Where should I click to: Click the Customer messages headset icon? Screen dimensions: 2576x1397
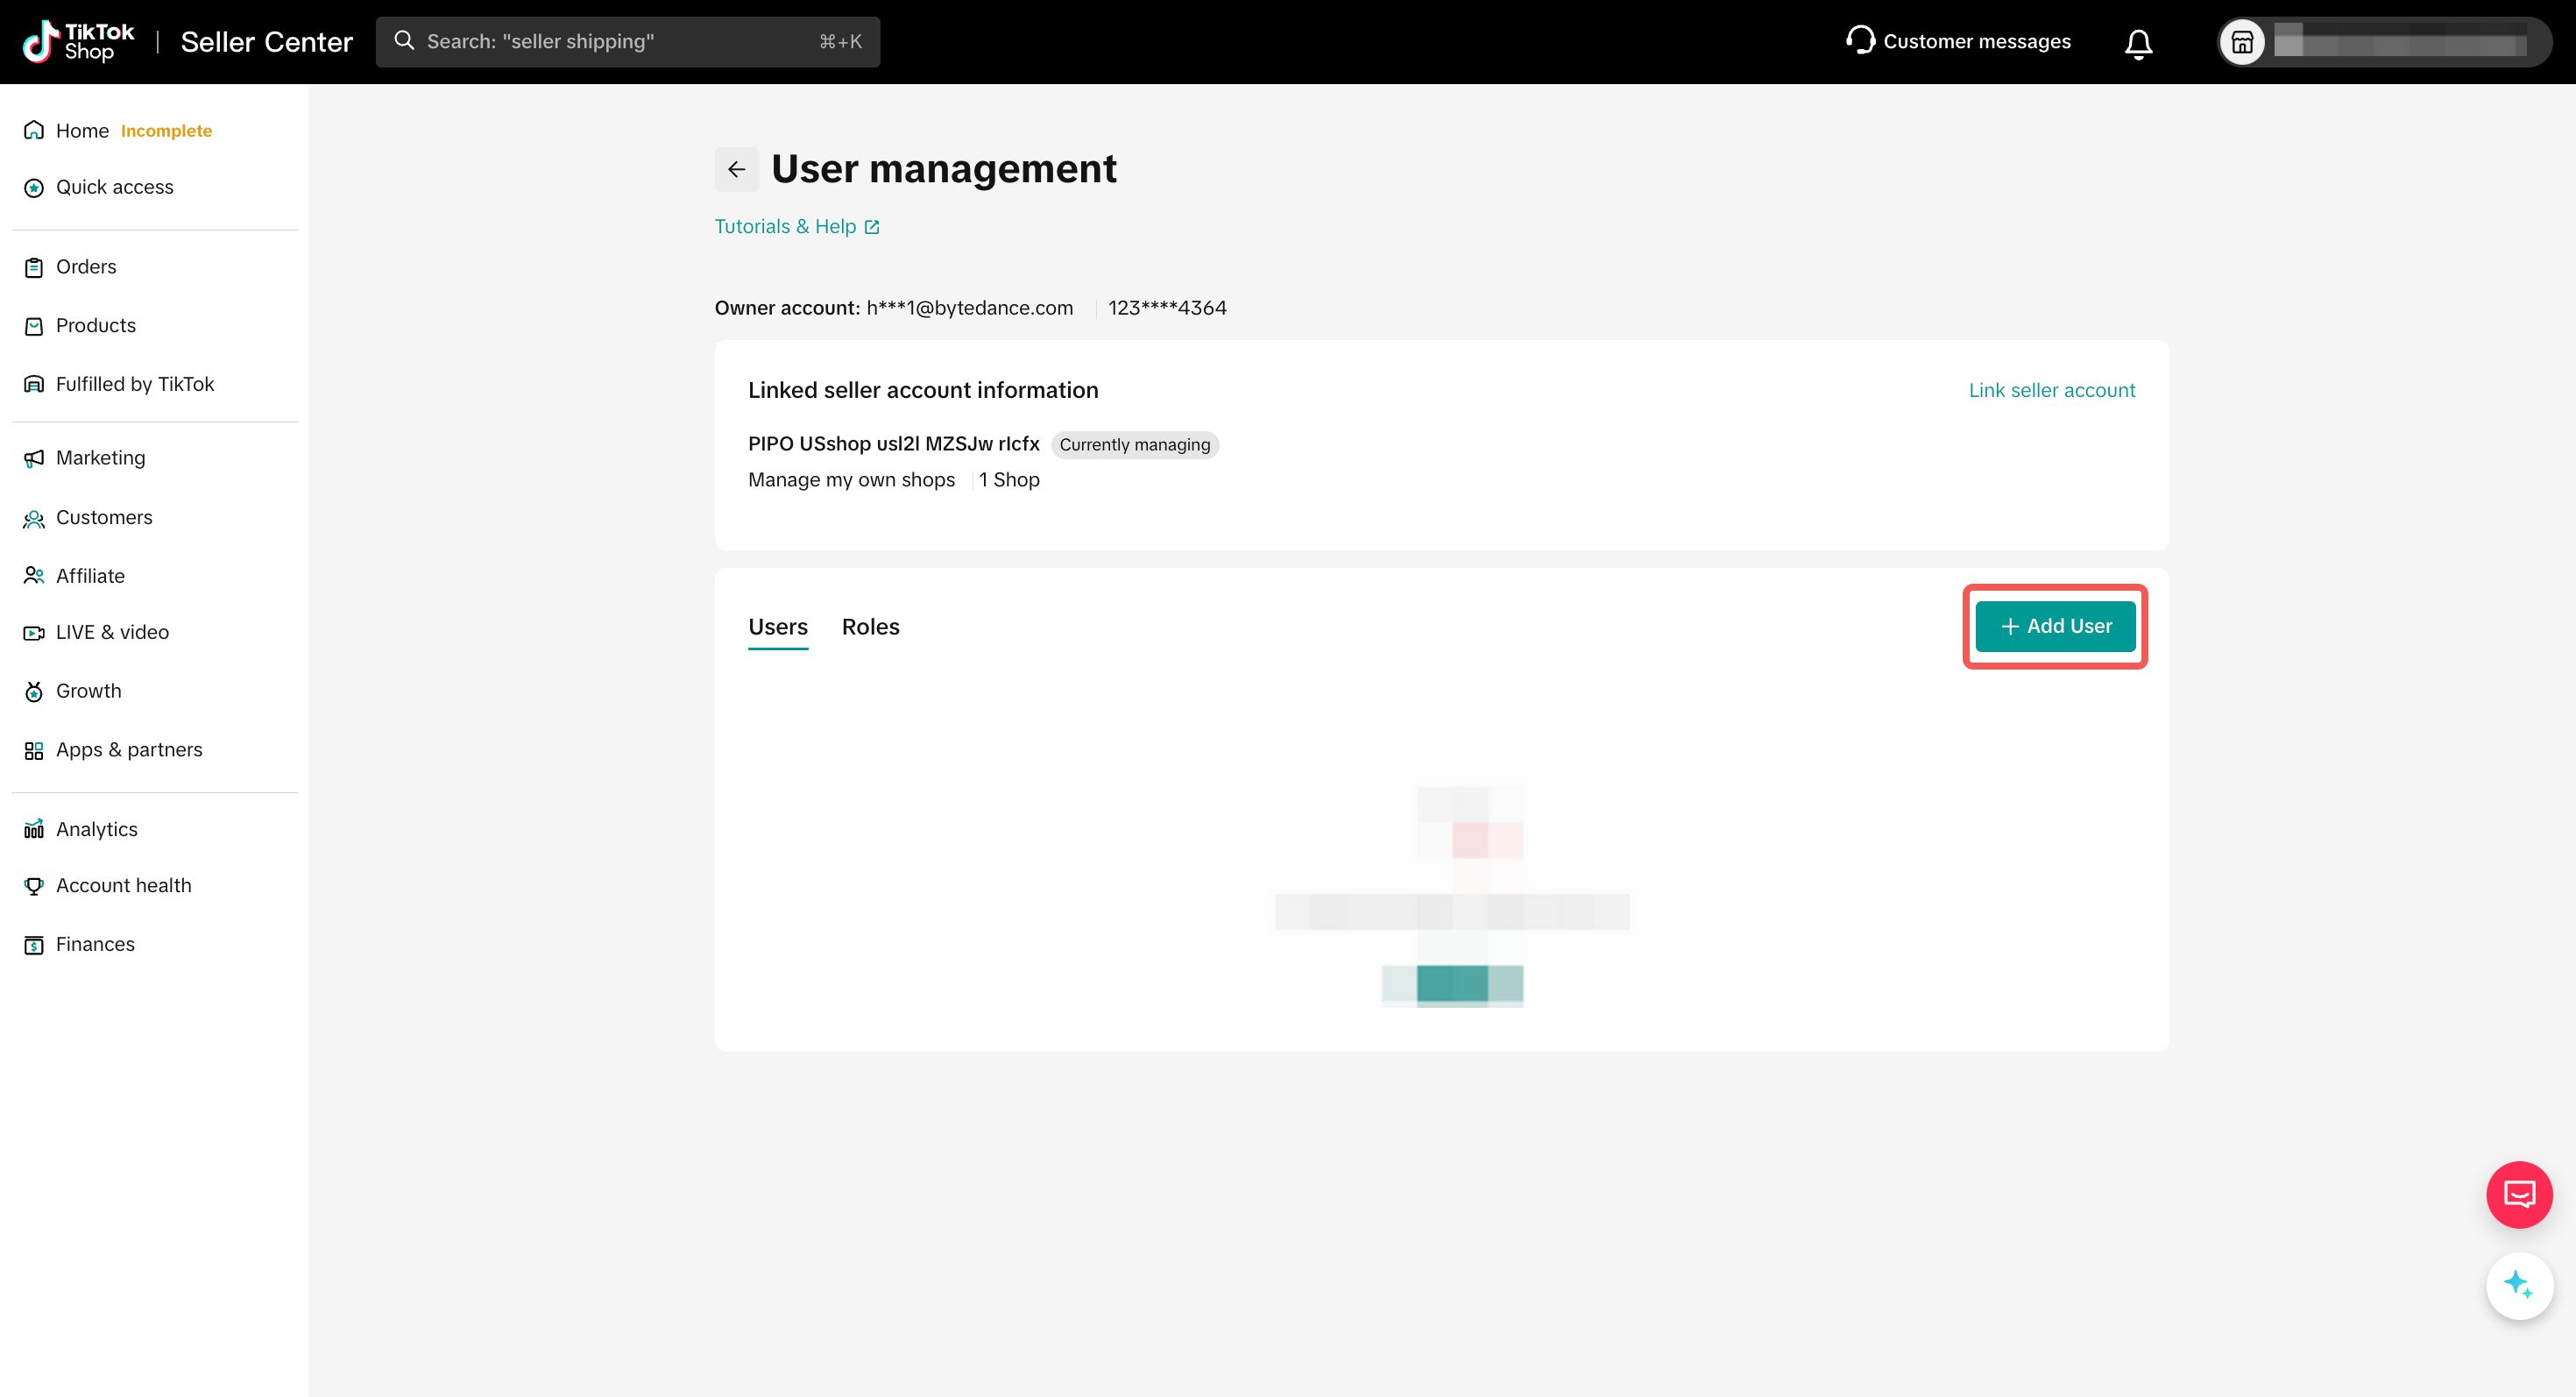click(1860, 40)
